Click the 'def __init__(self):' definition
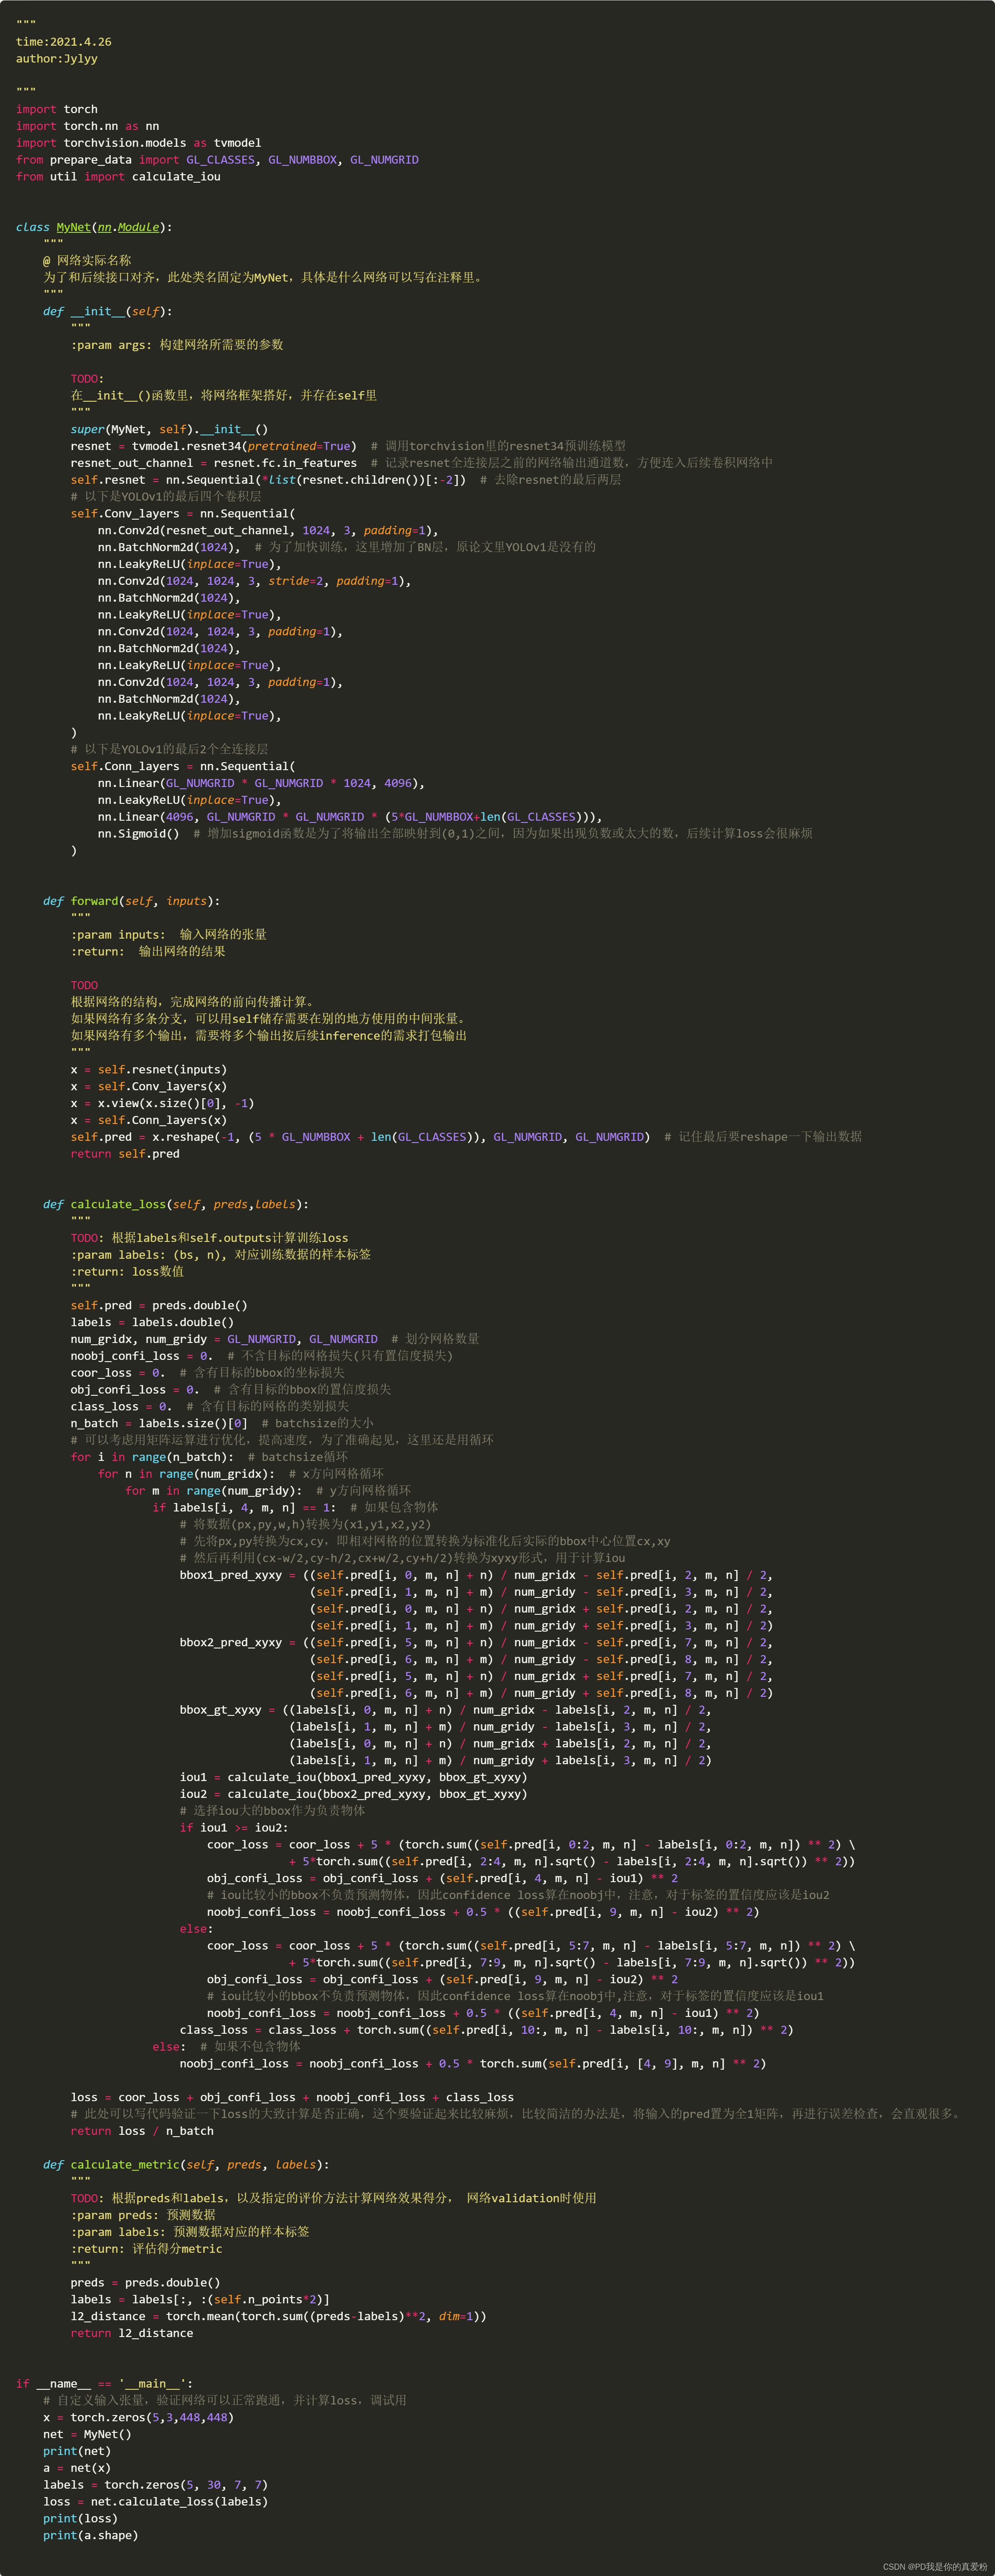Viewport: 995px width, 2576px height. point(108,312)
